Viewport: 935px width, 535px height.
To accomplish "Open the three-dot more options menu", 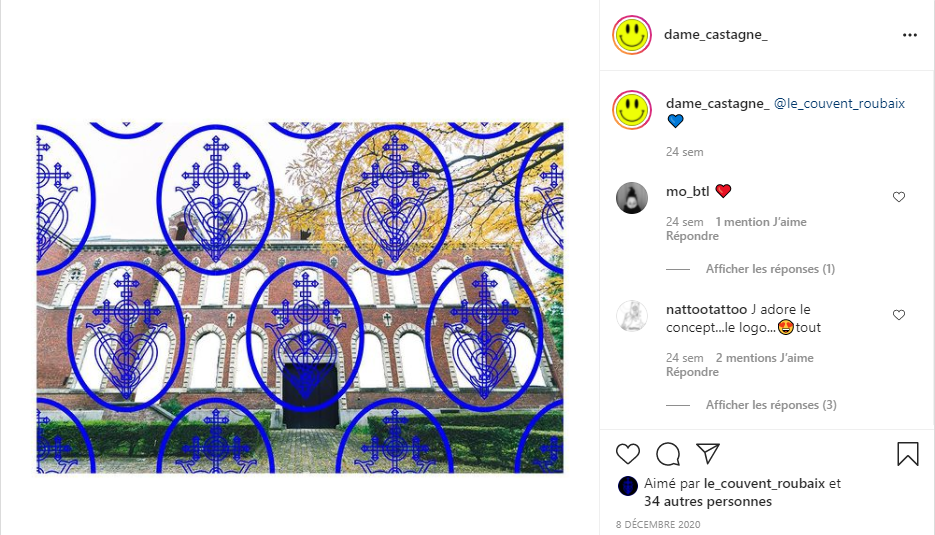I will [x=909, y=35].
